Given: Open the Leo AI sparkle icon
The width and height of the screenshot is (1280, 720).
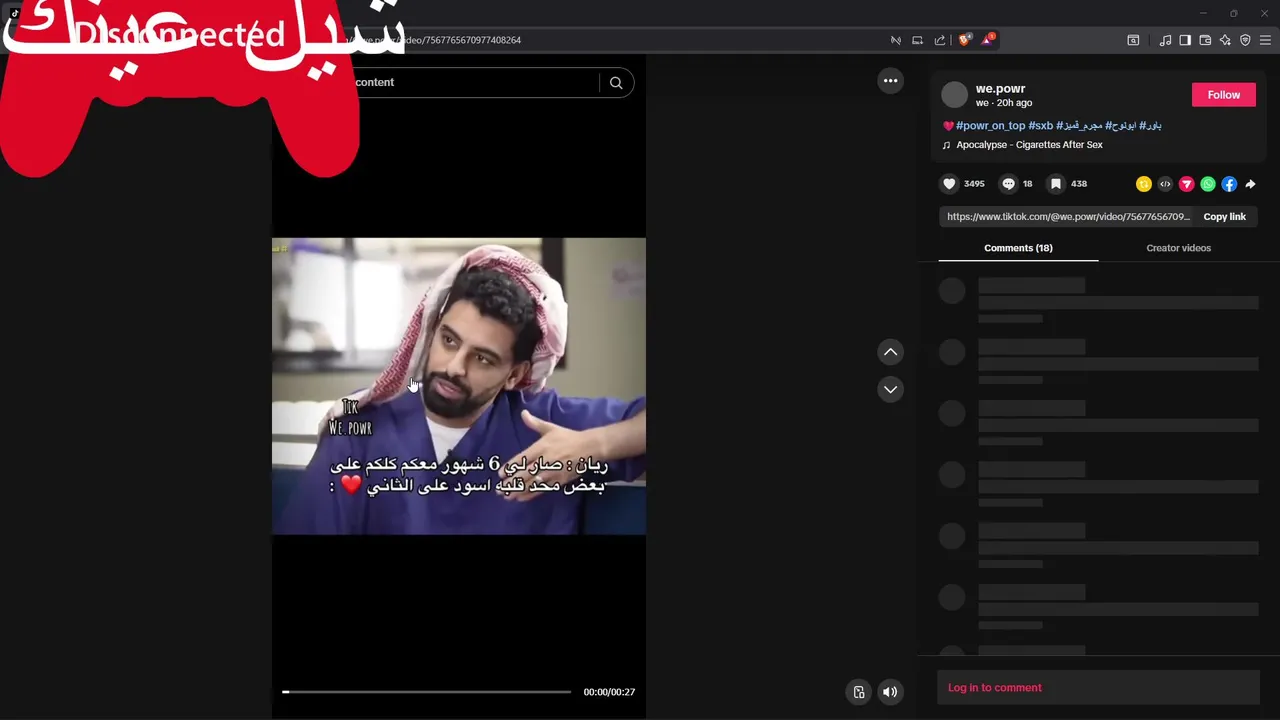Looking at the screenshot, I should pos(1225,40).
